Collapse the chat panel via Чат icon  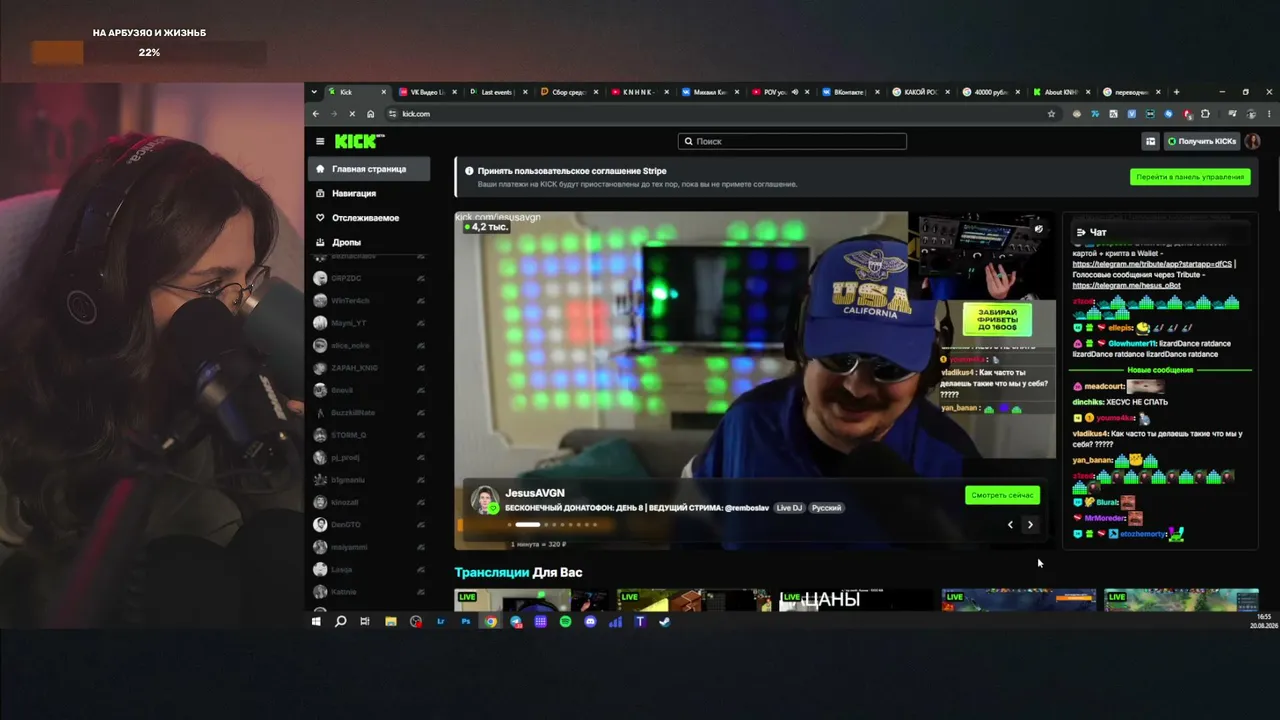point(1081,232)
